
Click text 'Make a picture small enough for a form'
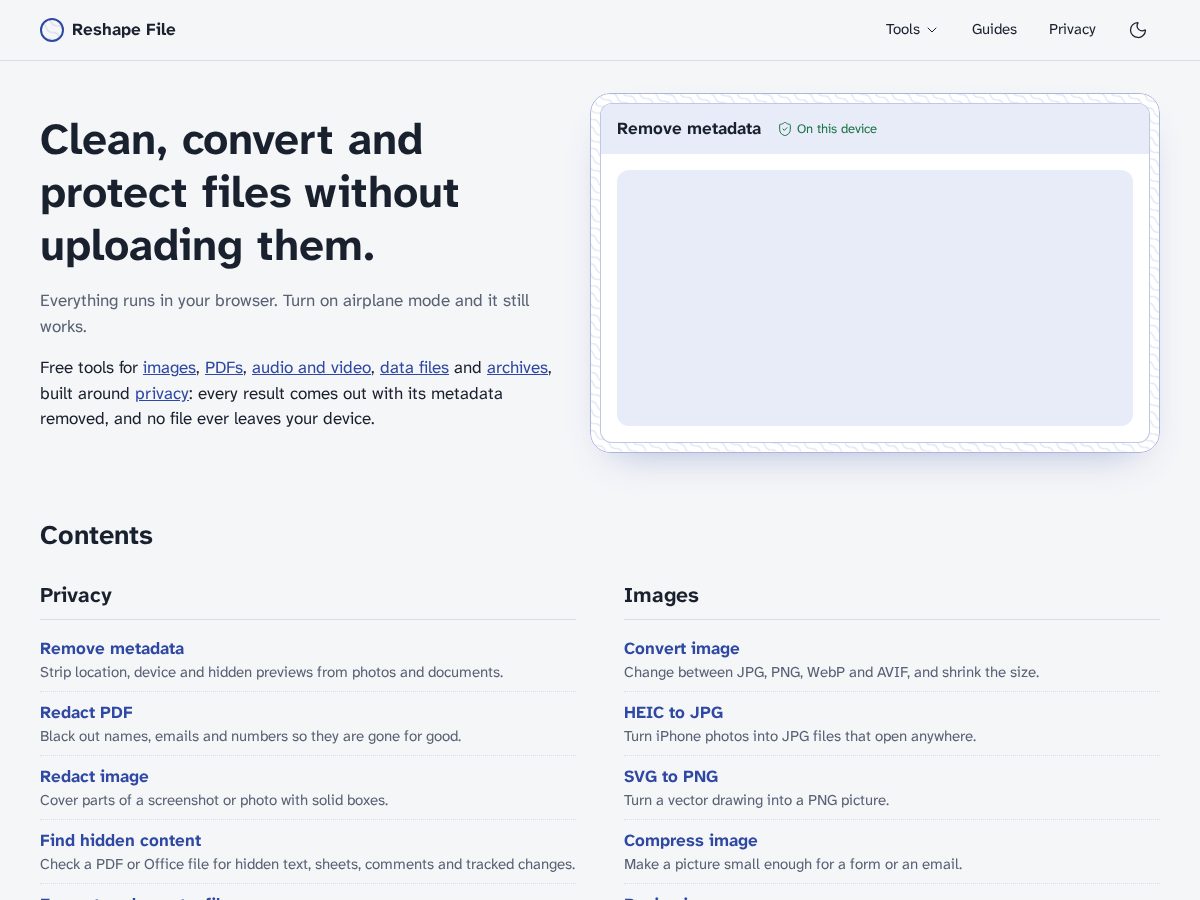pyautogui.click(x=752, y=864)
